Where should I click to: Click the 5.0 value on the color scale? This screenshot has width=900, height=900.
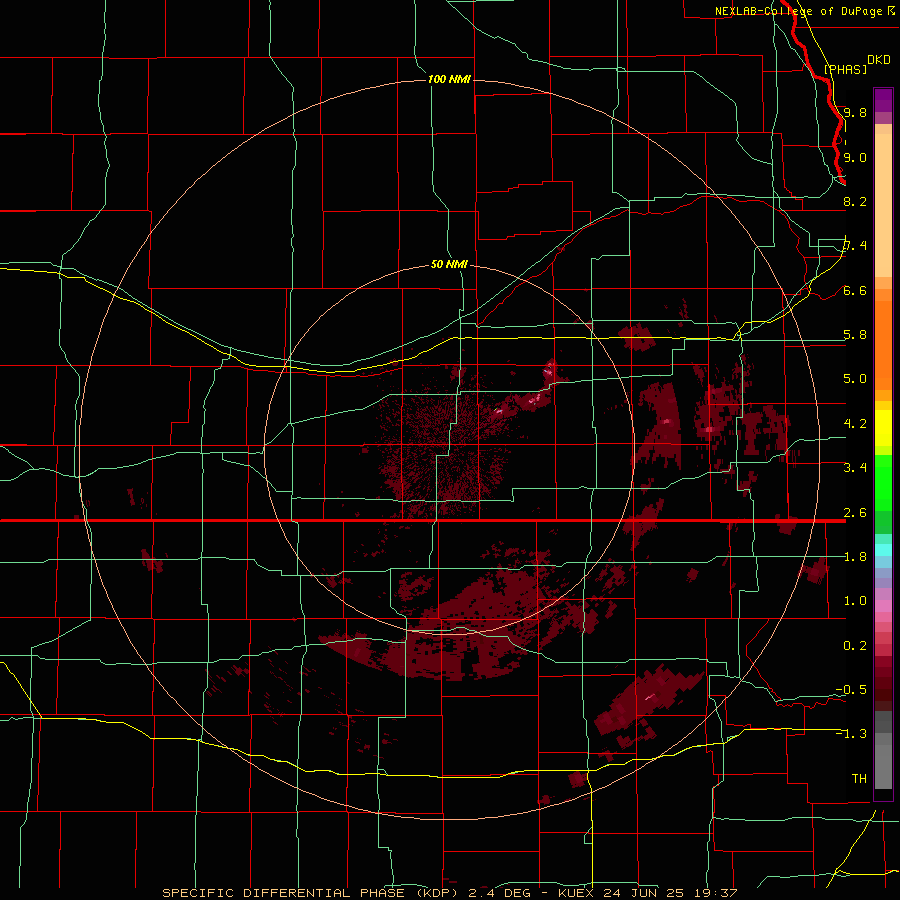(x=855, y=379)
